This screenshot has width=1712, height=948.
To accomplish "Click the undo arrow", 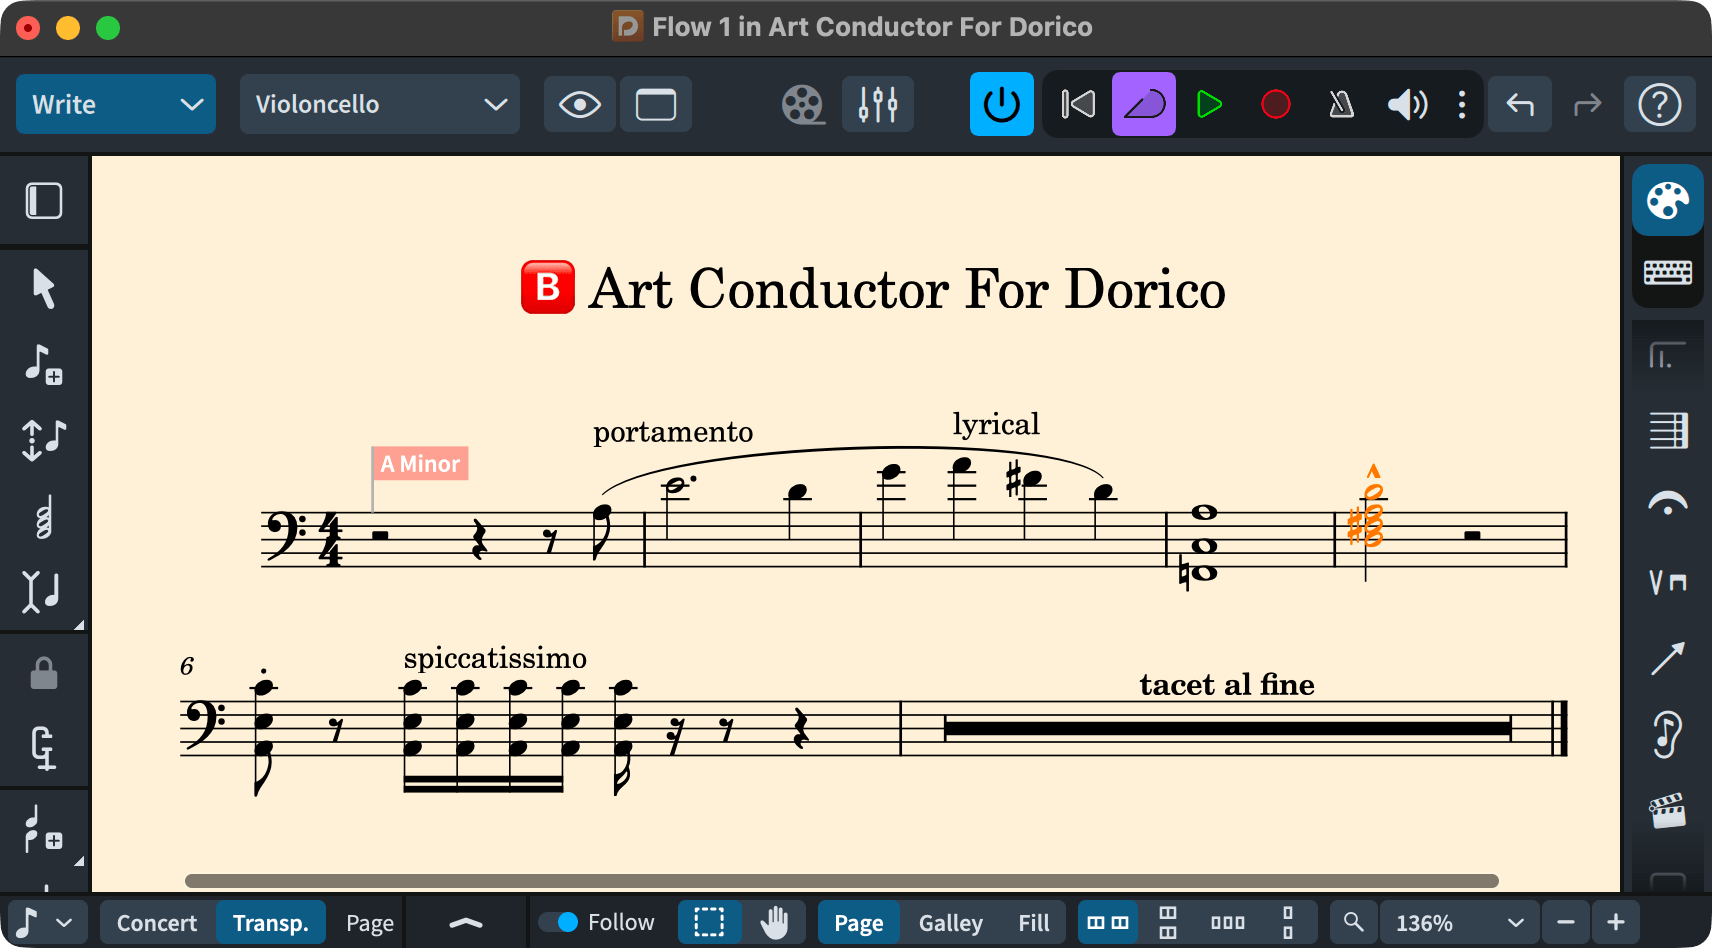I will point(1519,104).
